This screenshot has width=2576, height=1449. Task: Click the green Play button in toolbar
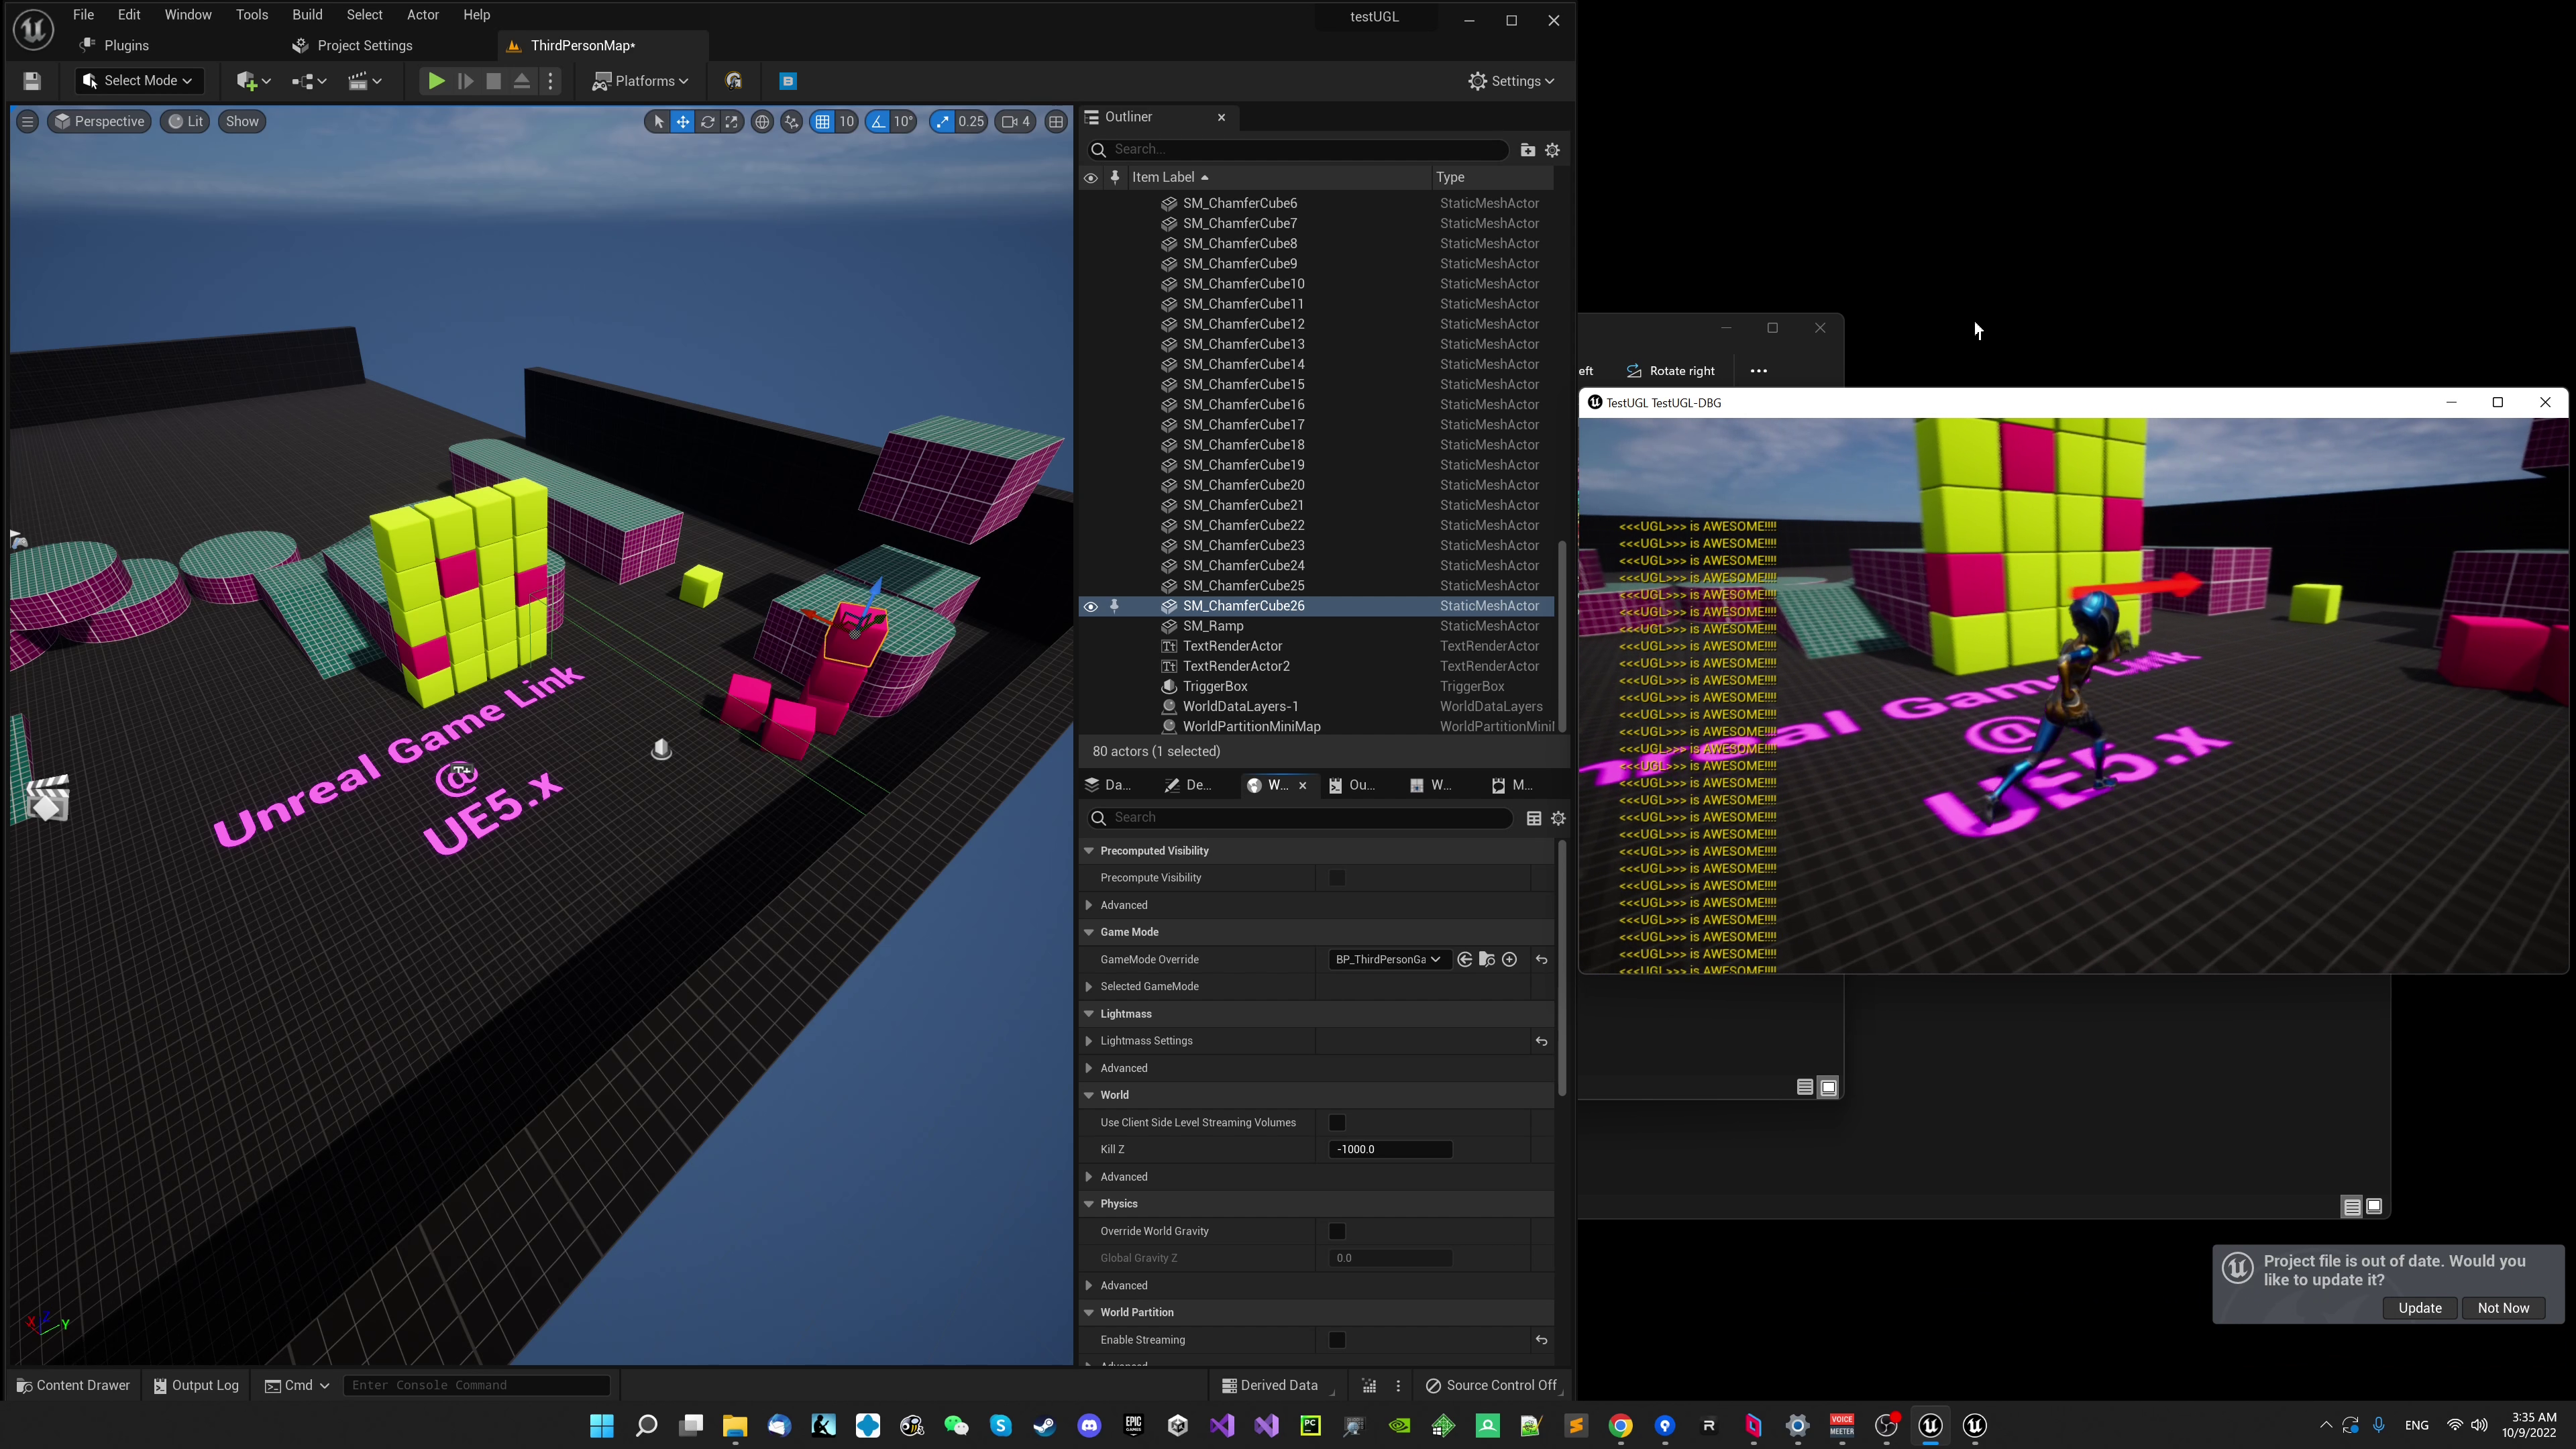[x=436, y=81]
